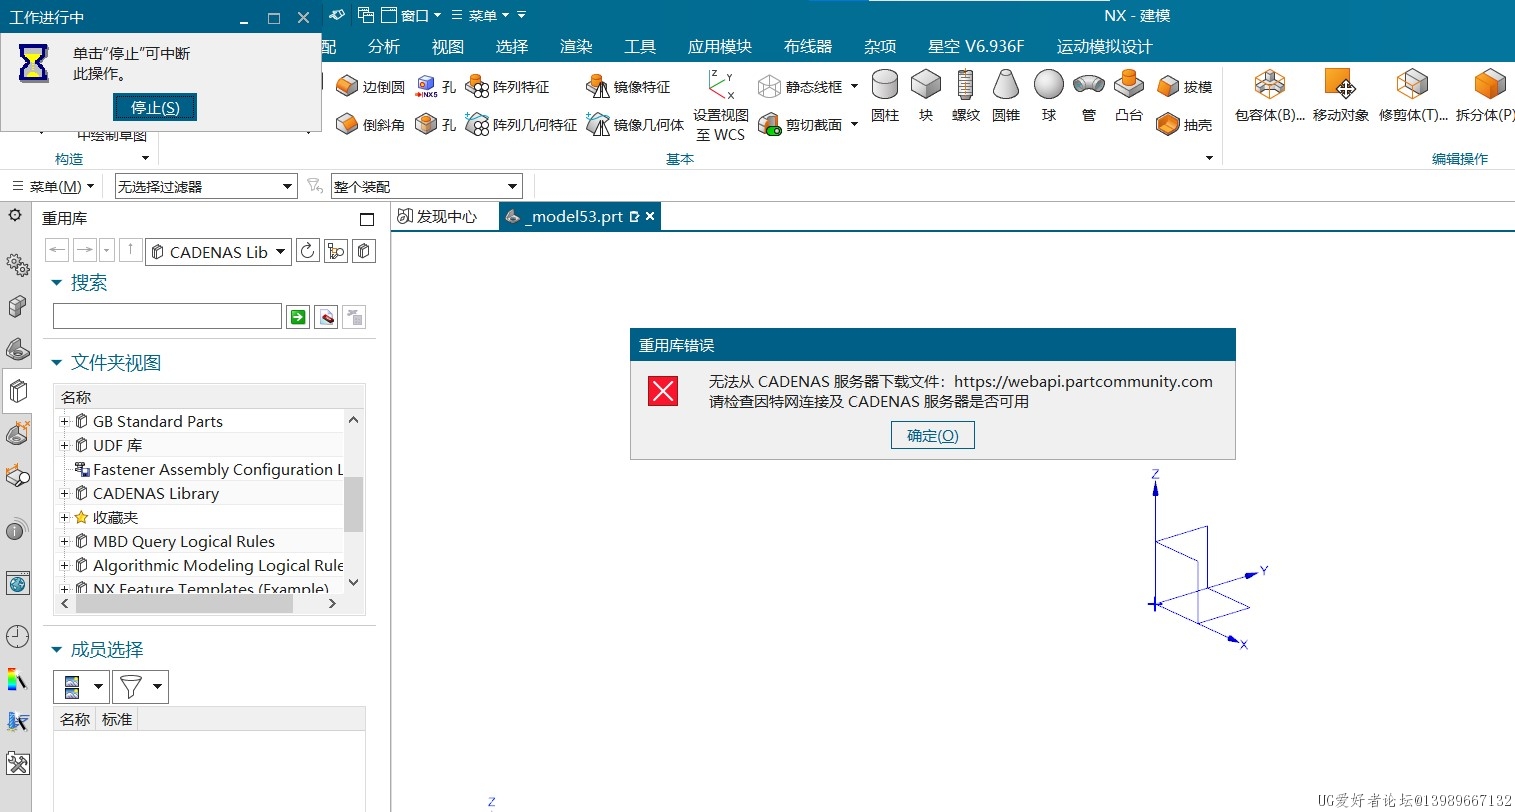This screenshot has width=1515, height=812.
Task: Click the Standard (标准) column header
Action: pyautogui.click(x=117, y=719)
